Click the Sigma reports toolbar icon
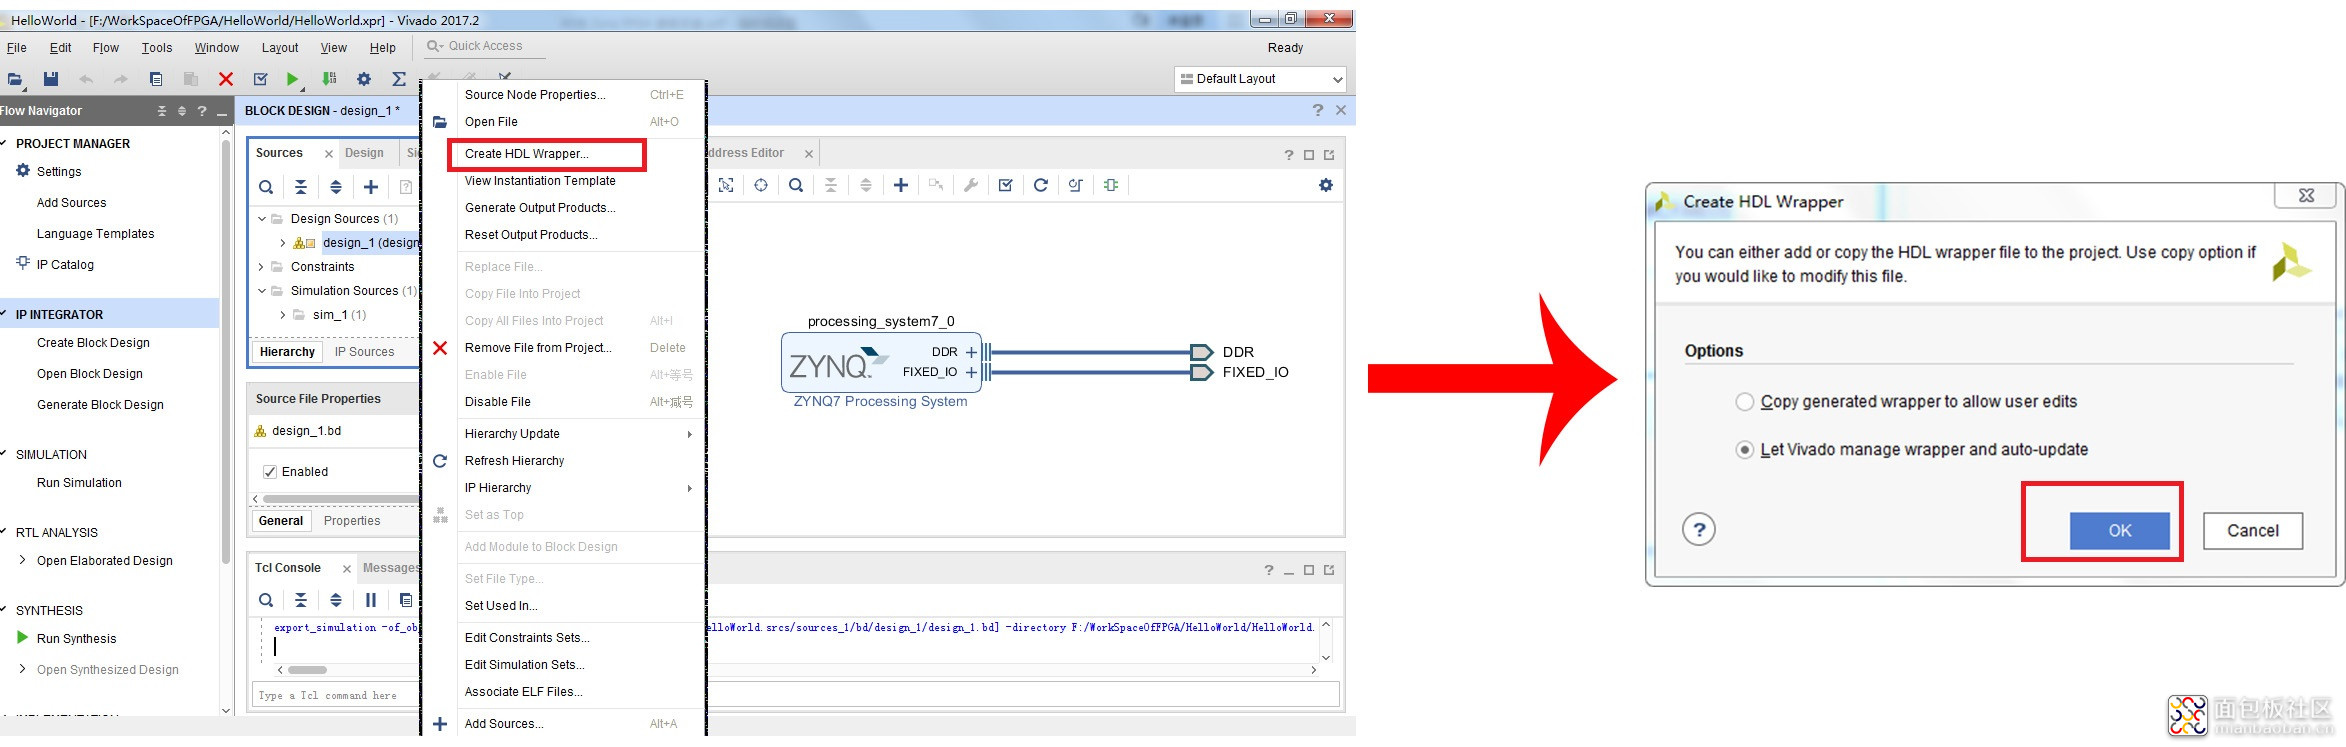 point(399,79)
